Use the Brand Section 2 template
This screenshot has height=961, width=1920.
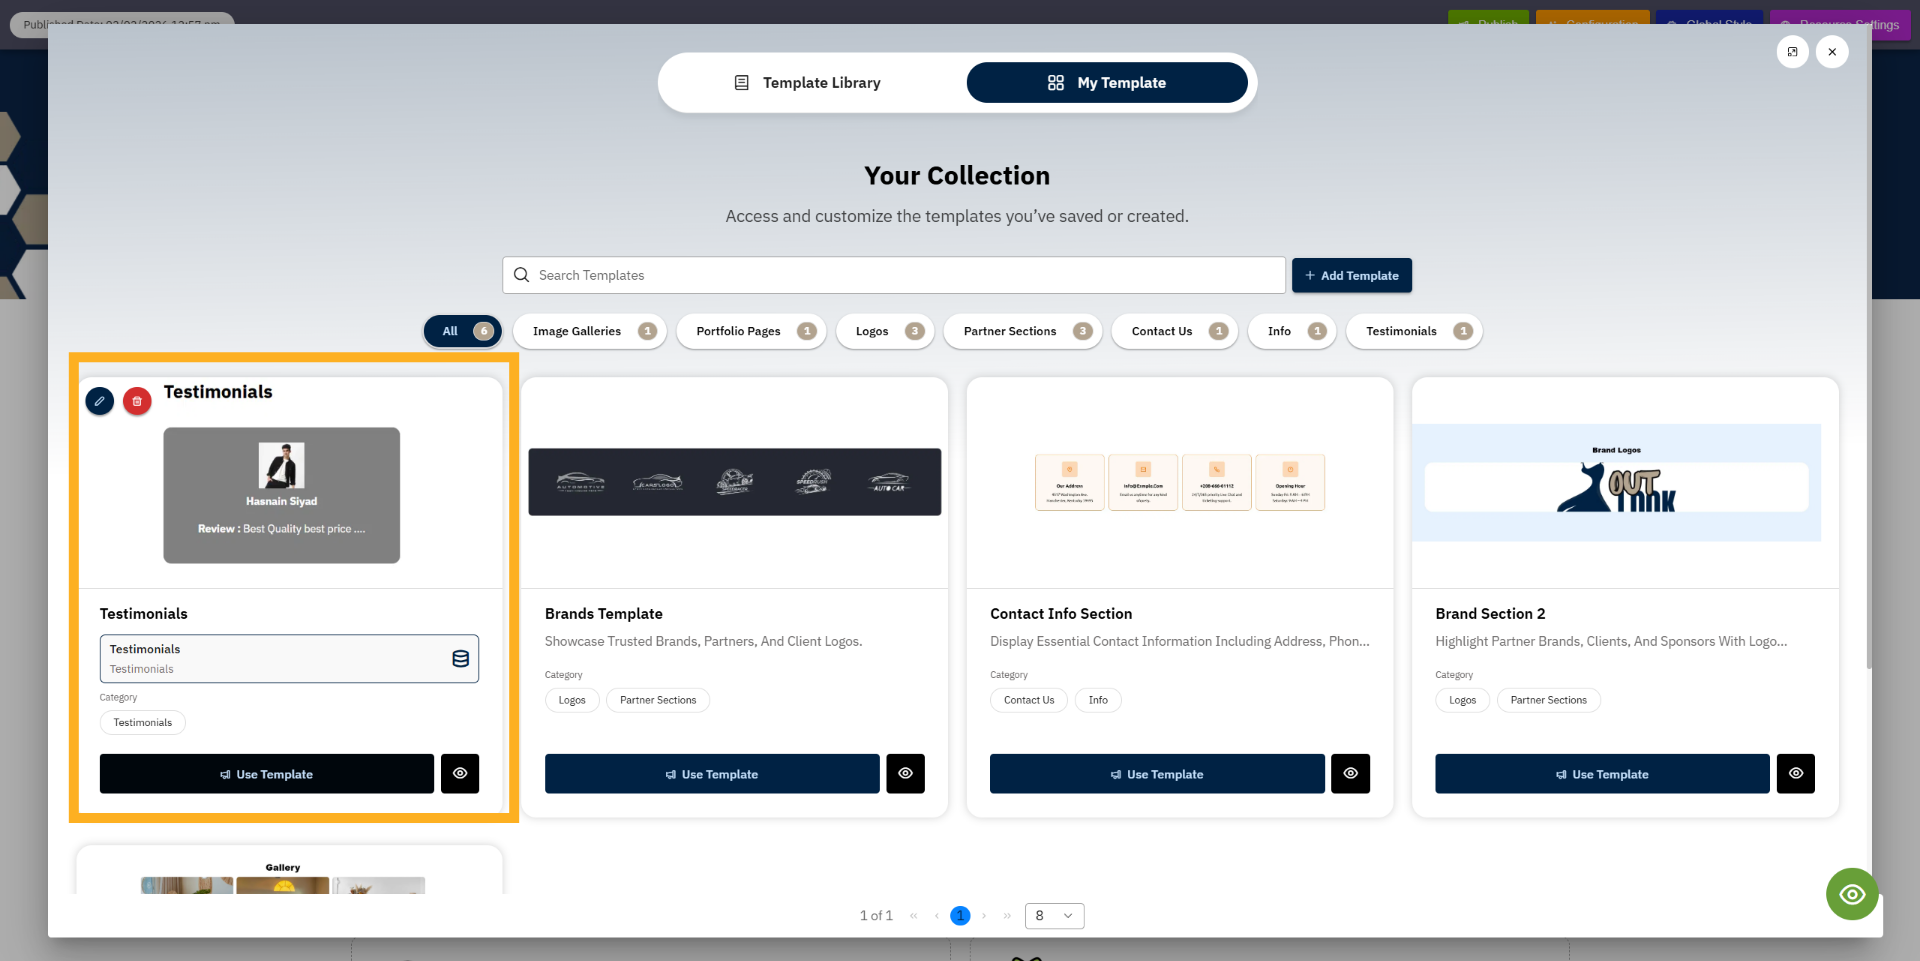[1602, 774]
